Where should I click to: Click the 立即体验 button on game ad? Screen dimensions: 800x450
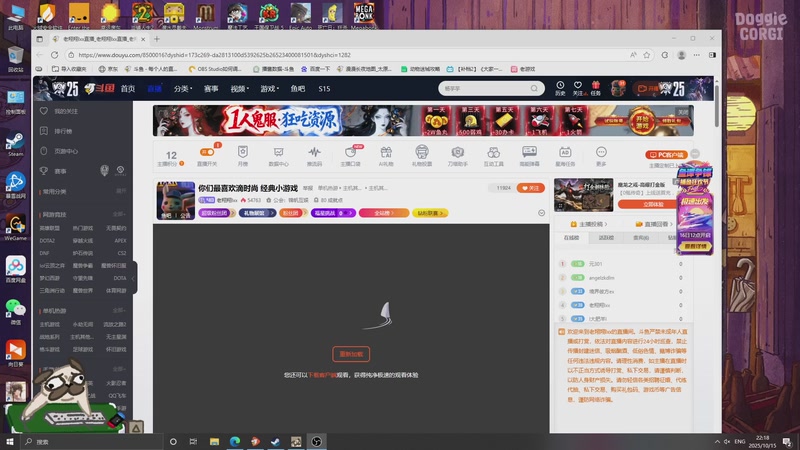click(x=653, y=204)
